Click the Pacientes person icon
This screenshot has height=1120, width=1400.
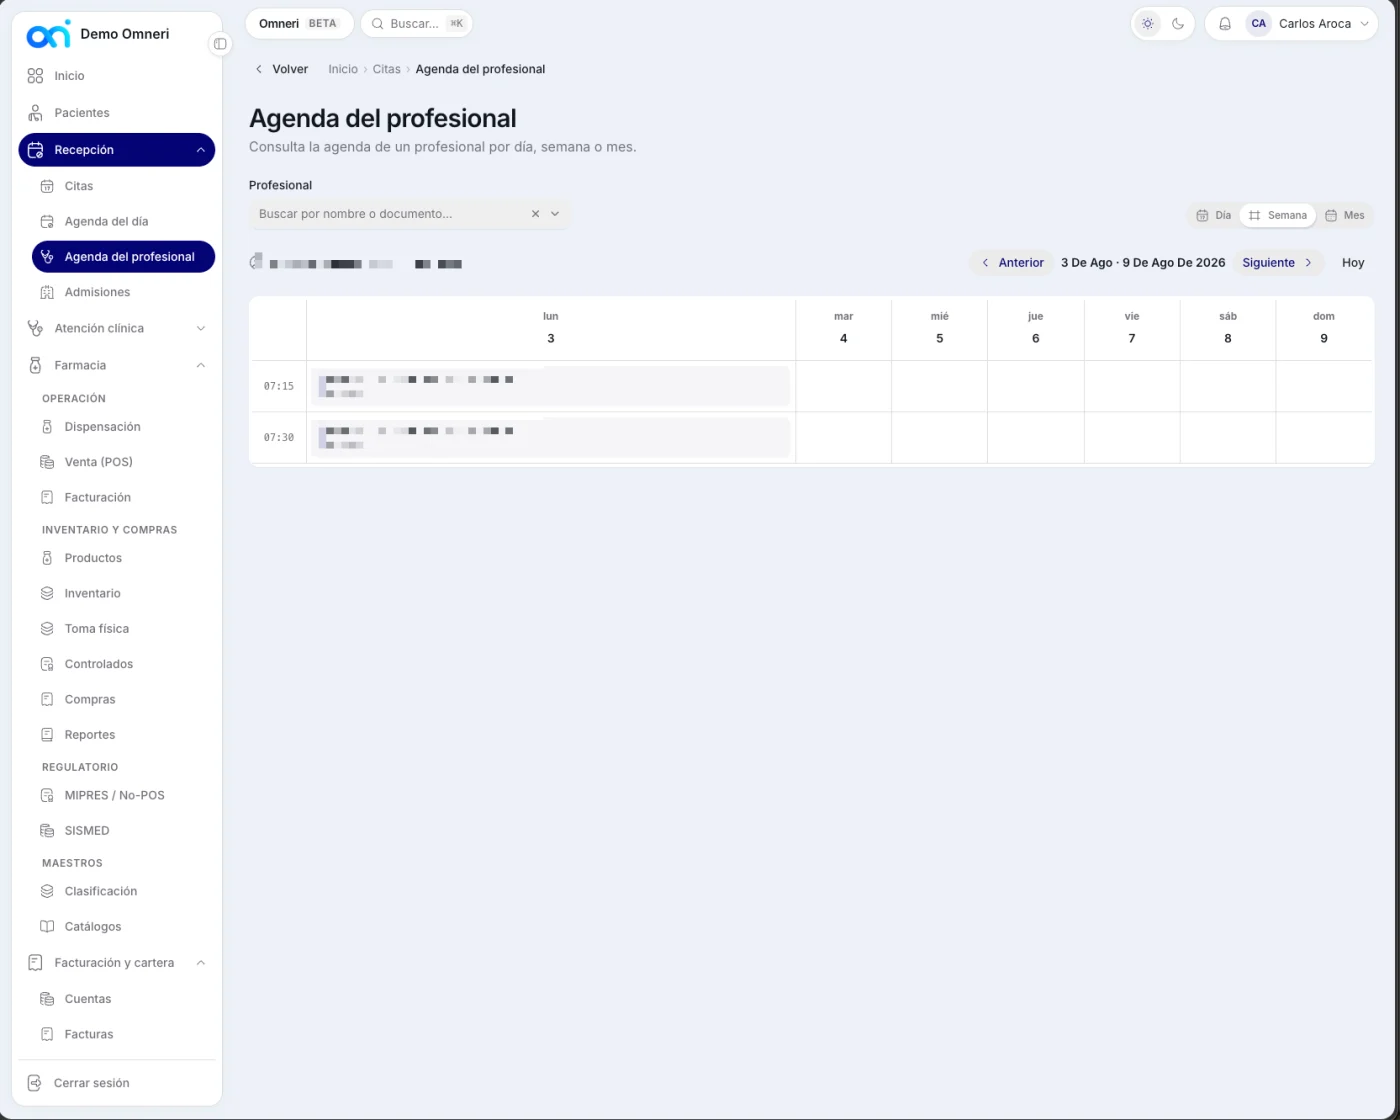[x=35, y=113]
